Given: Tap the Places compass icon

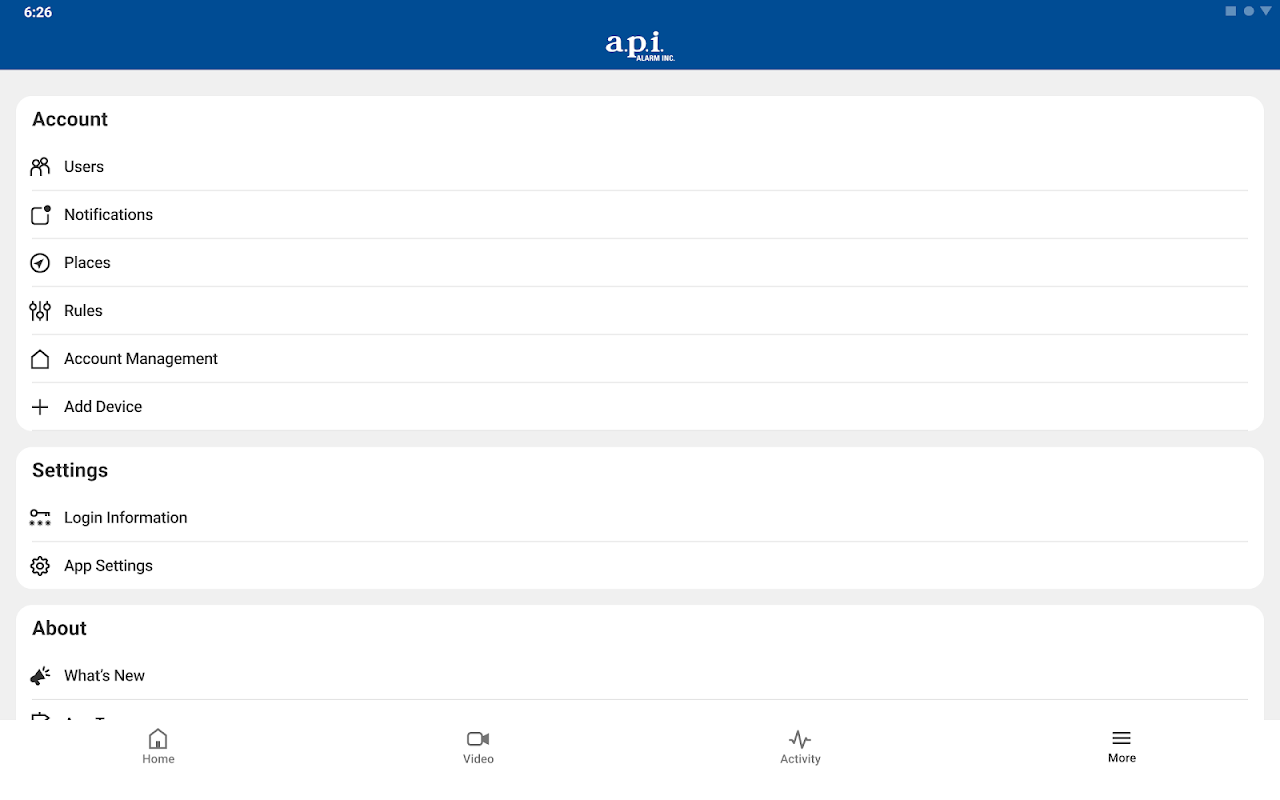Looking at the screenshot, I should (x=40, y=263).
